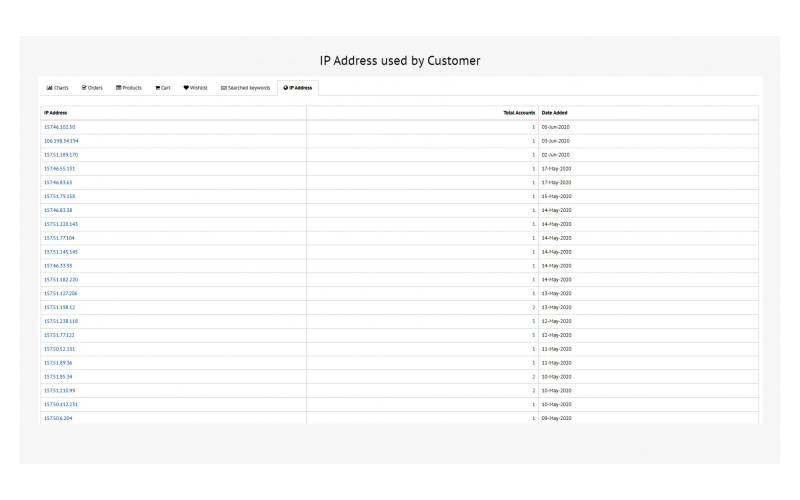Click the Date Added column header
This screenshot has width=800, height=500.
point(554,113)
